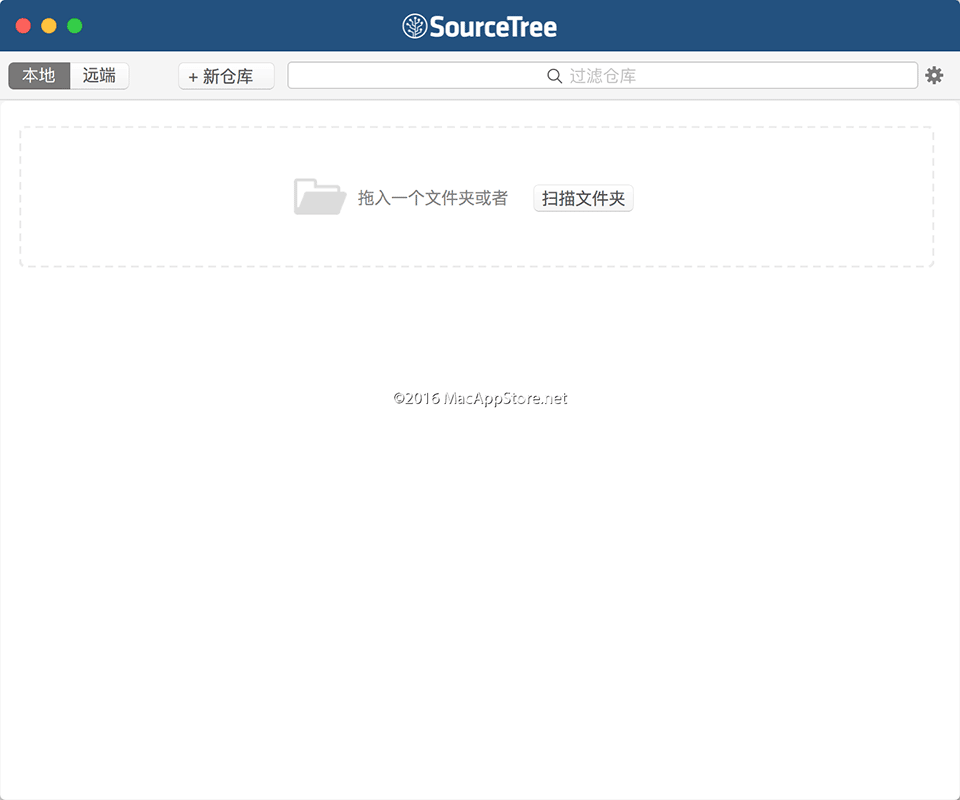This screenshot has width=960, height=800.
Task: Close the window with the red button
Action: coord(23,26)
